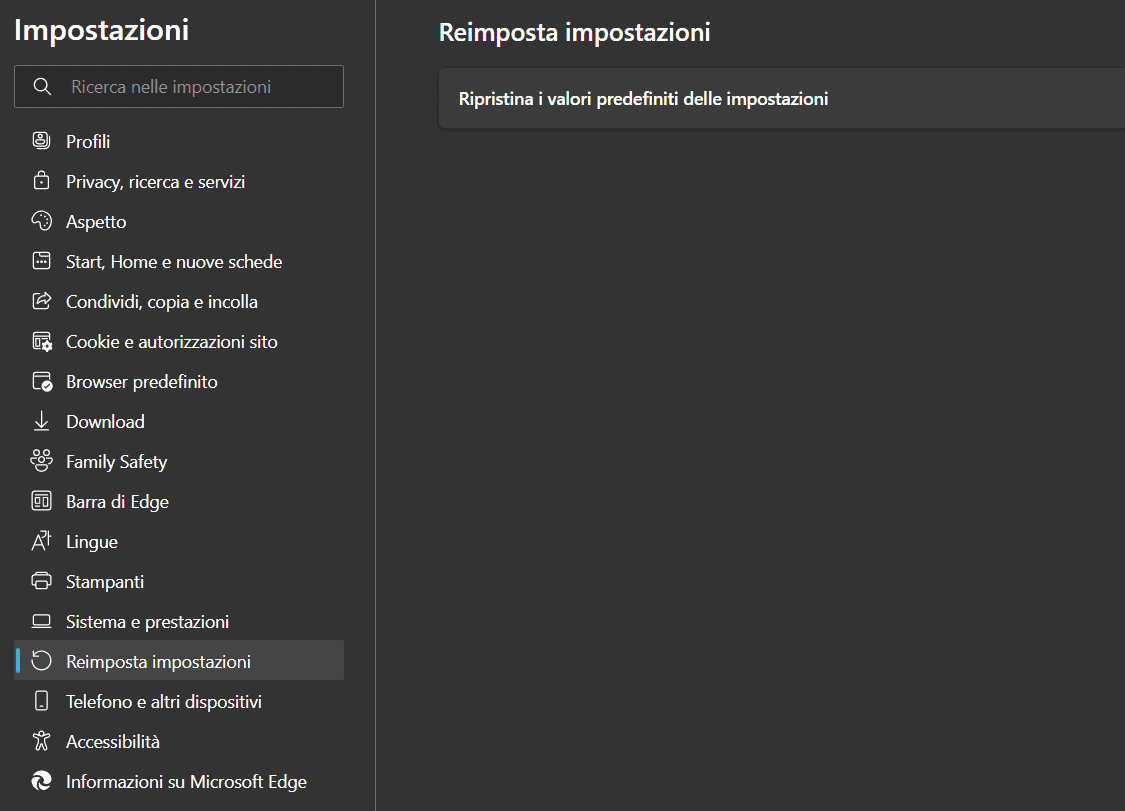The height and width of the screenshot is (811, 1125).
Task: Click the lock icon for Privacy settings
Action: tap(41, 181)
